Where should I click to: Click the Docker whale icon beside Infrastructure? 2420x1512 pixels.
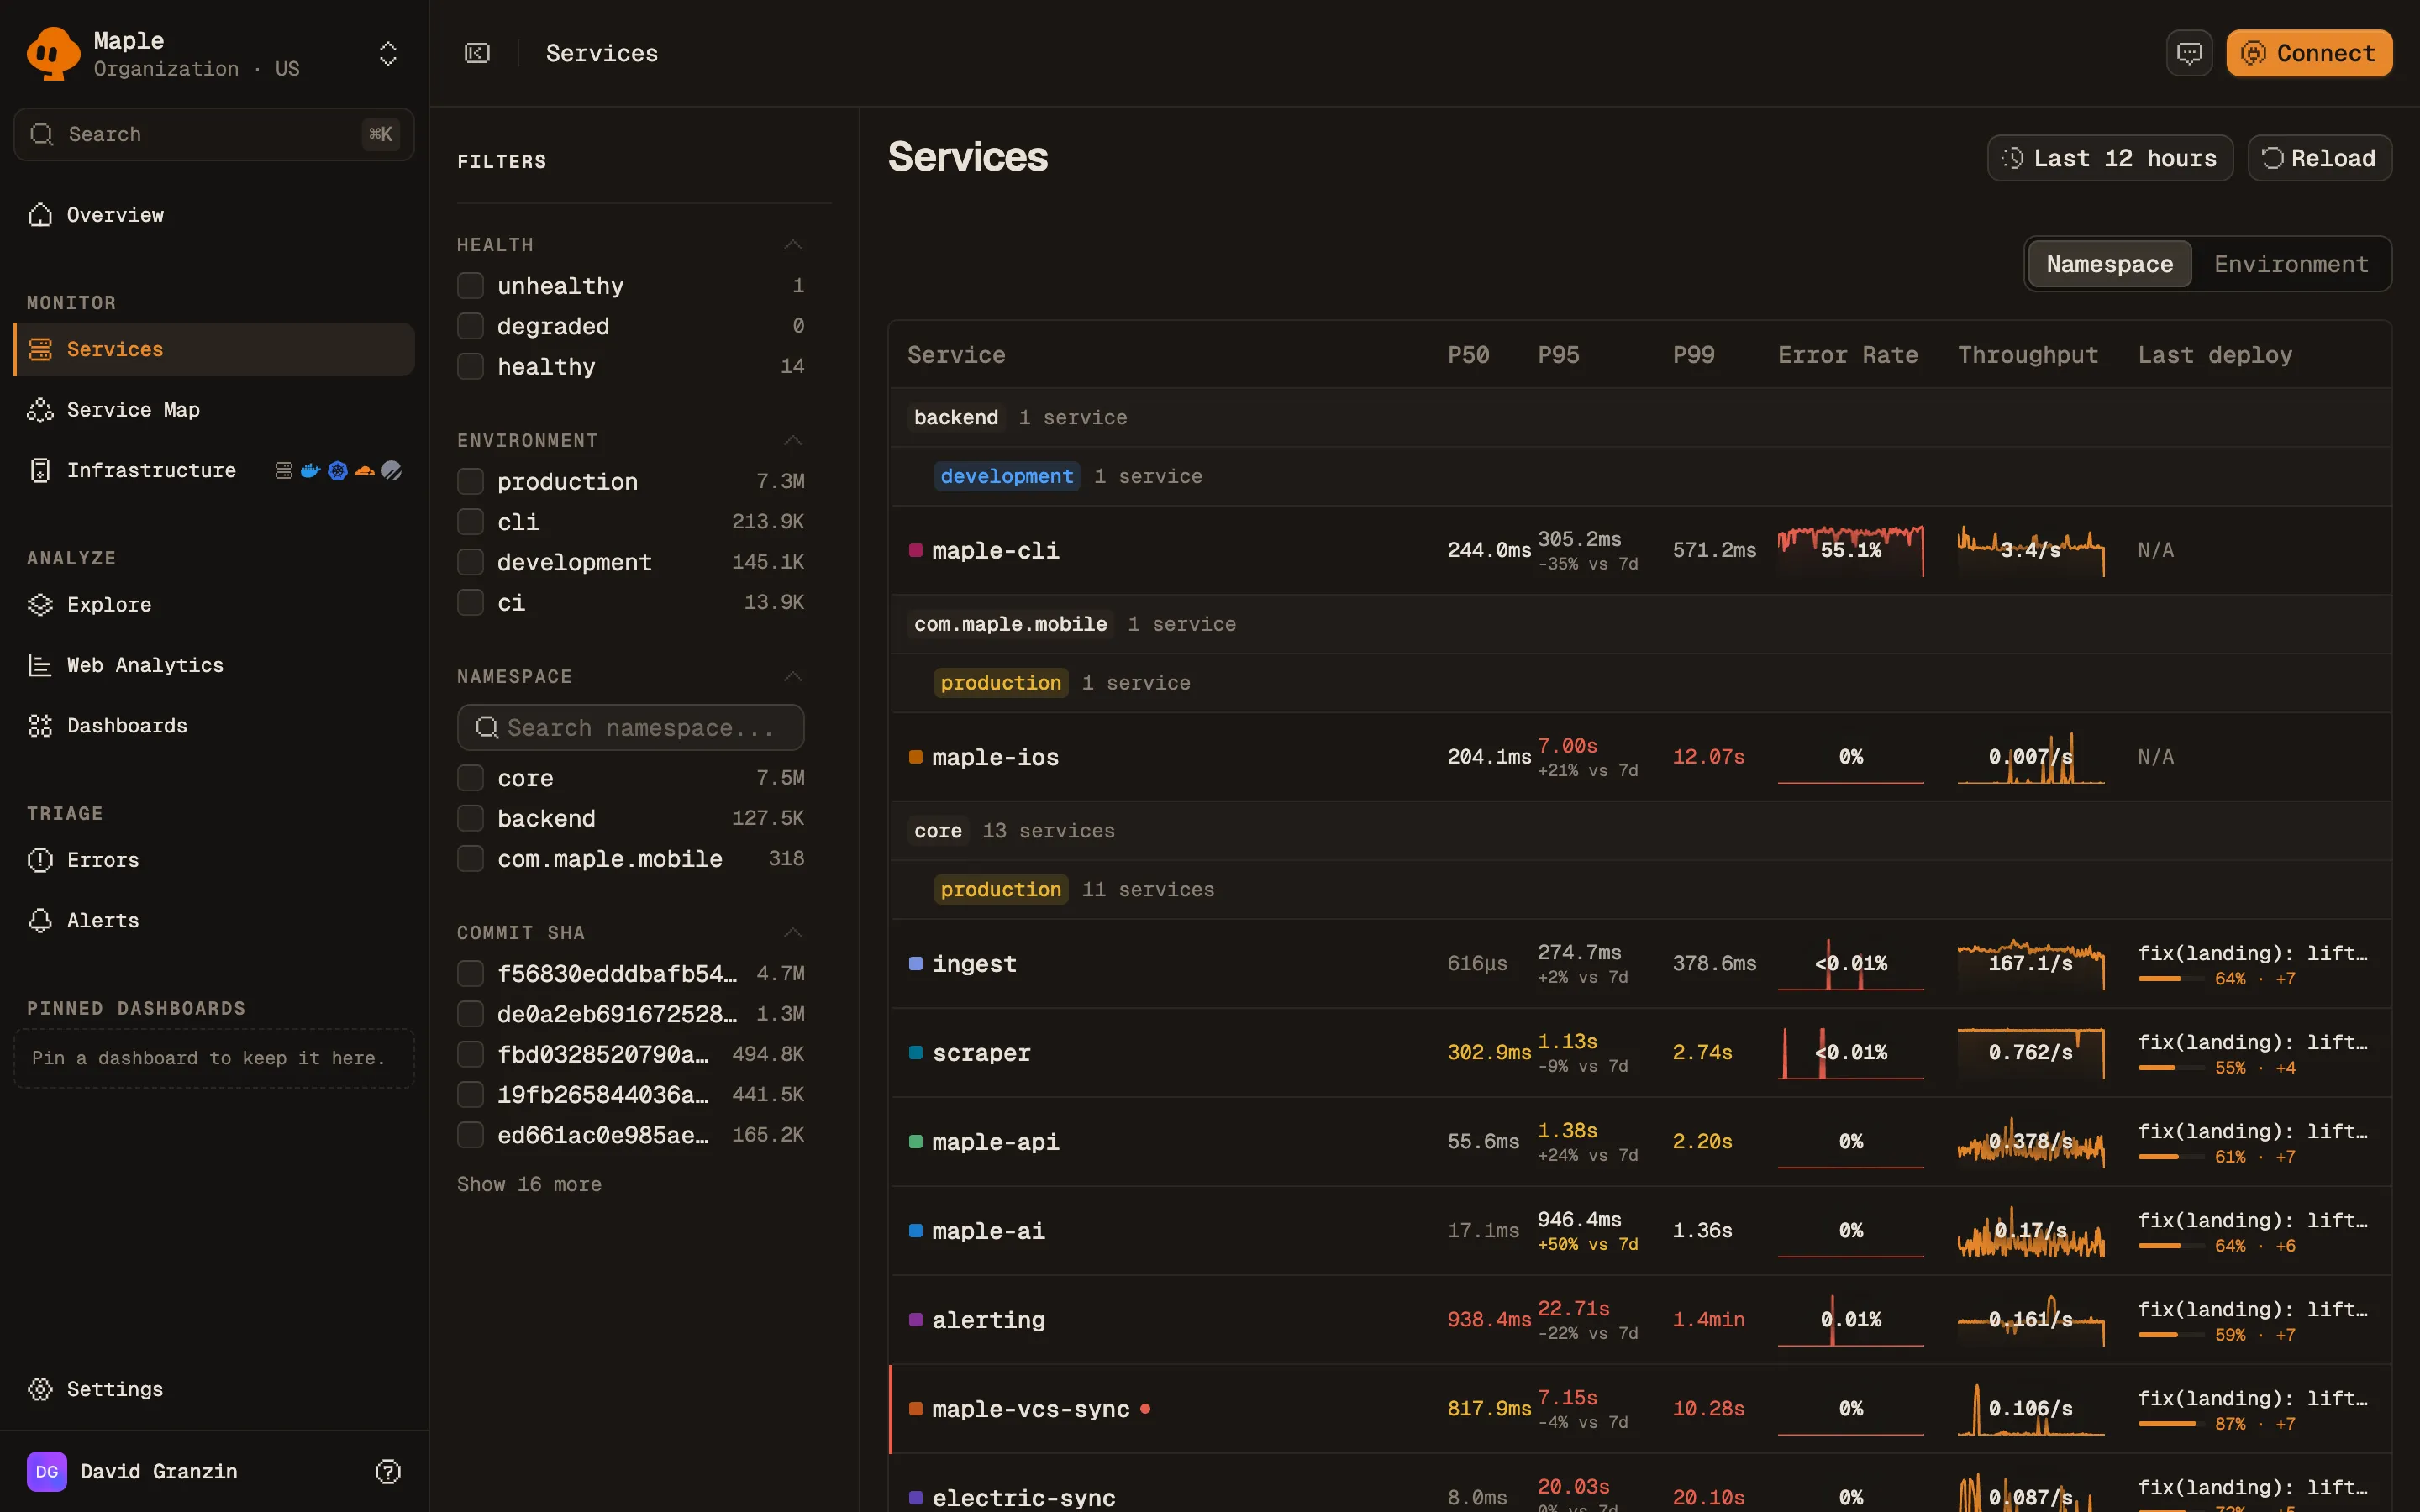tap(311, 470)
